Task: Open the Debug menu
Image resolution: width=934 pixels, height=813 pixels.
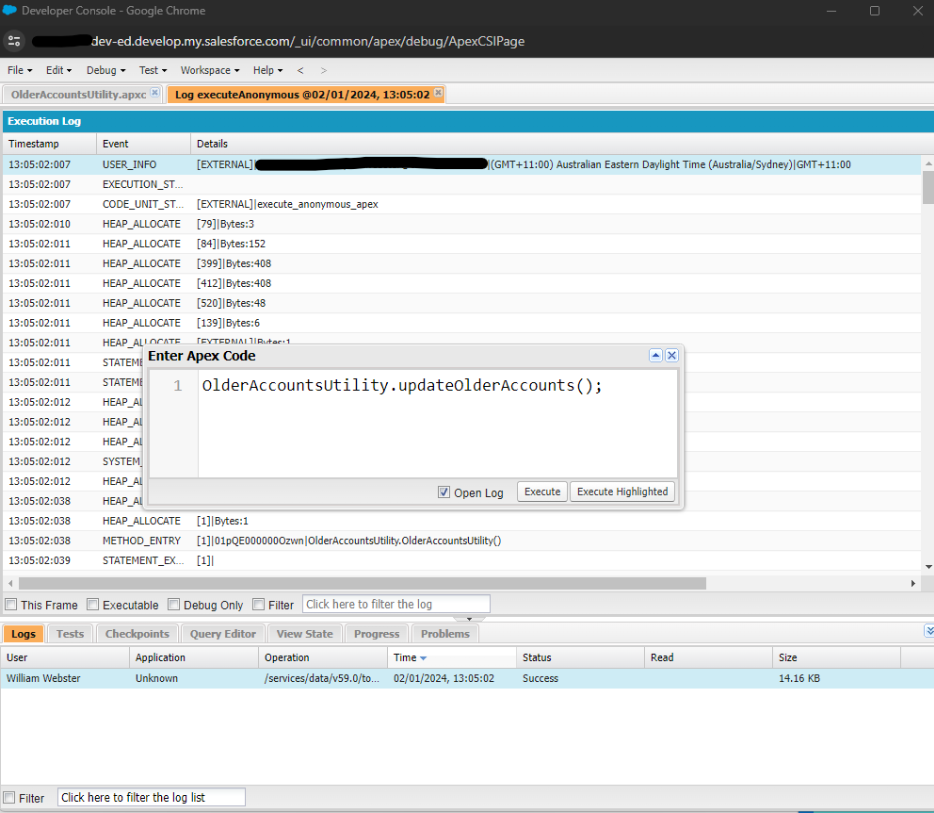Action: coord(106,70)
